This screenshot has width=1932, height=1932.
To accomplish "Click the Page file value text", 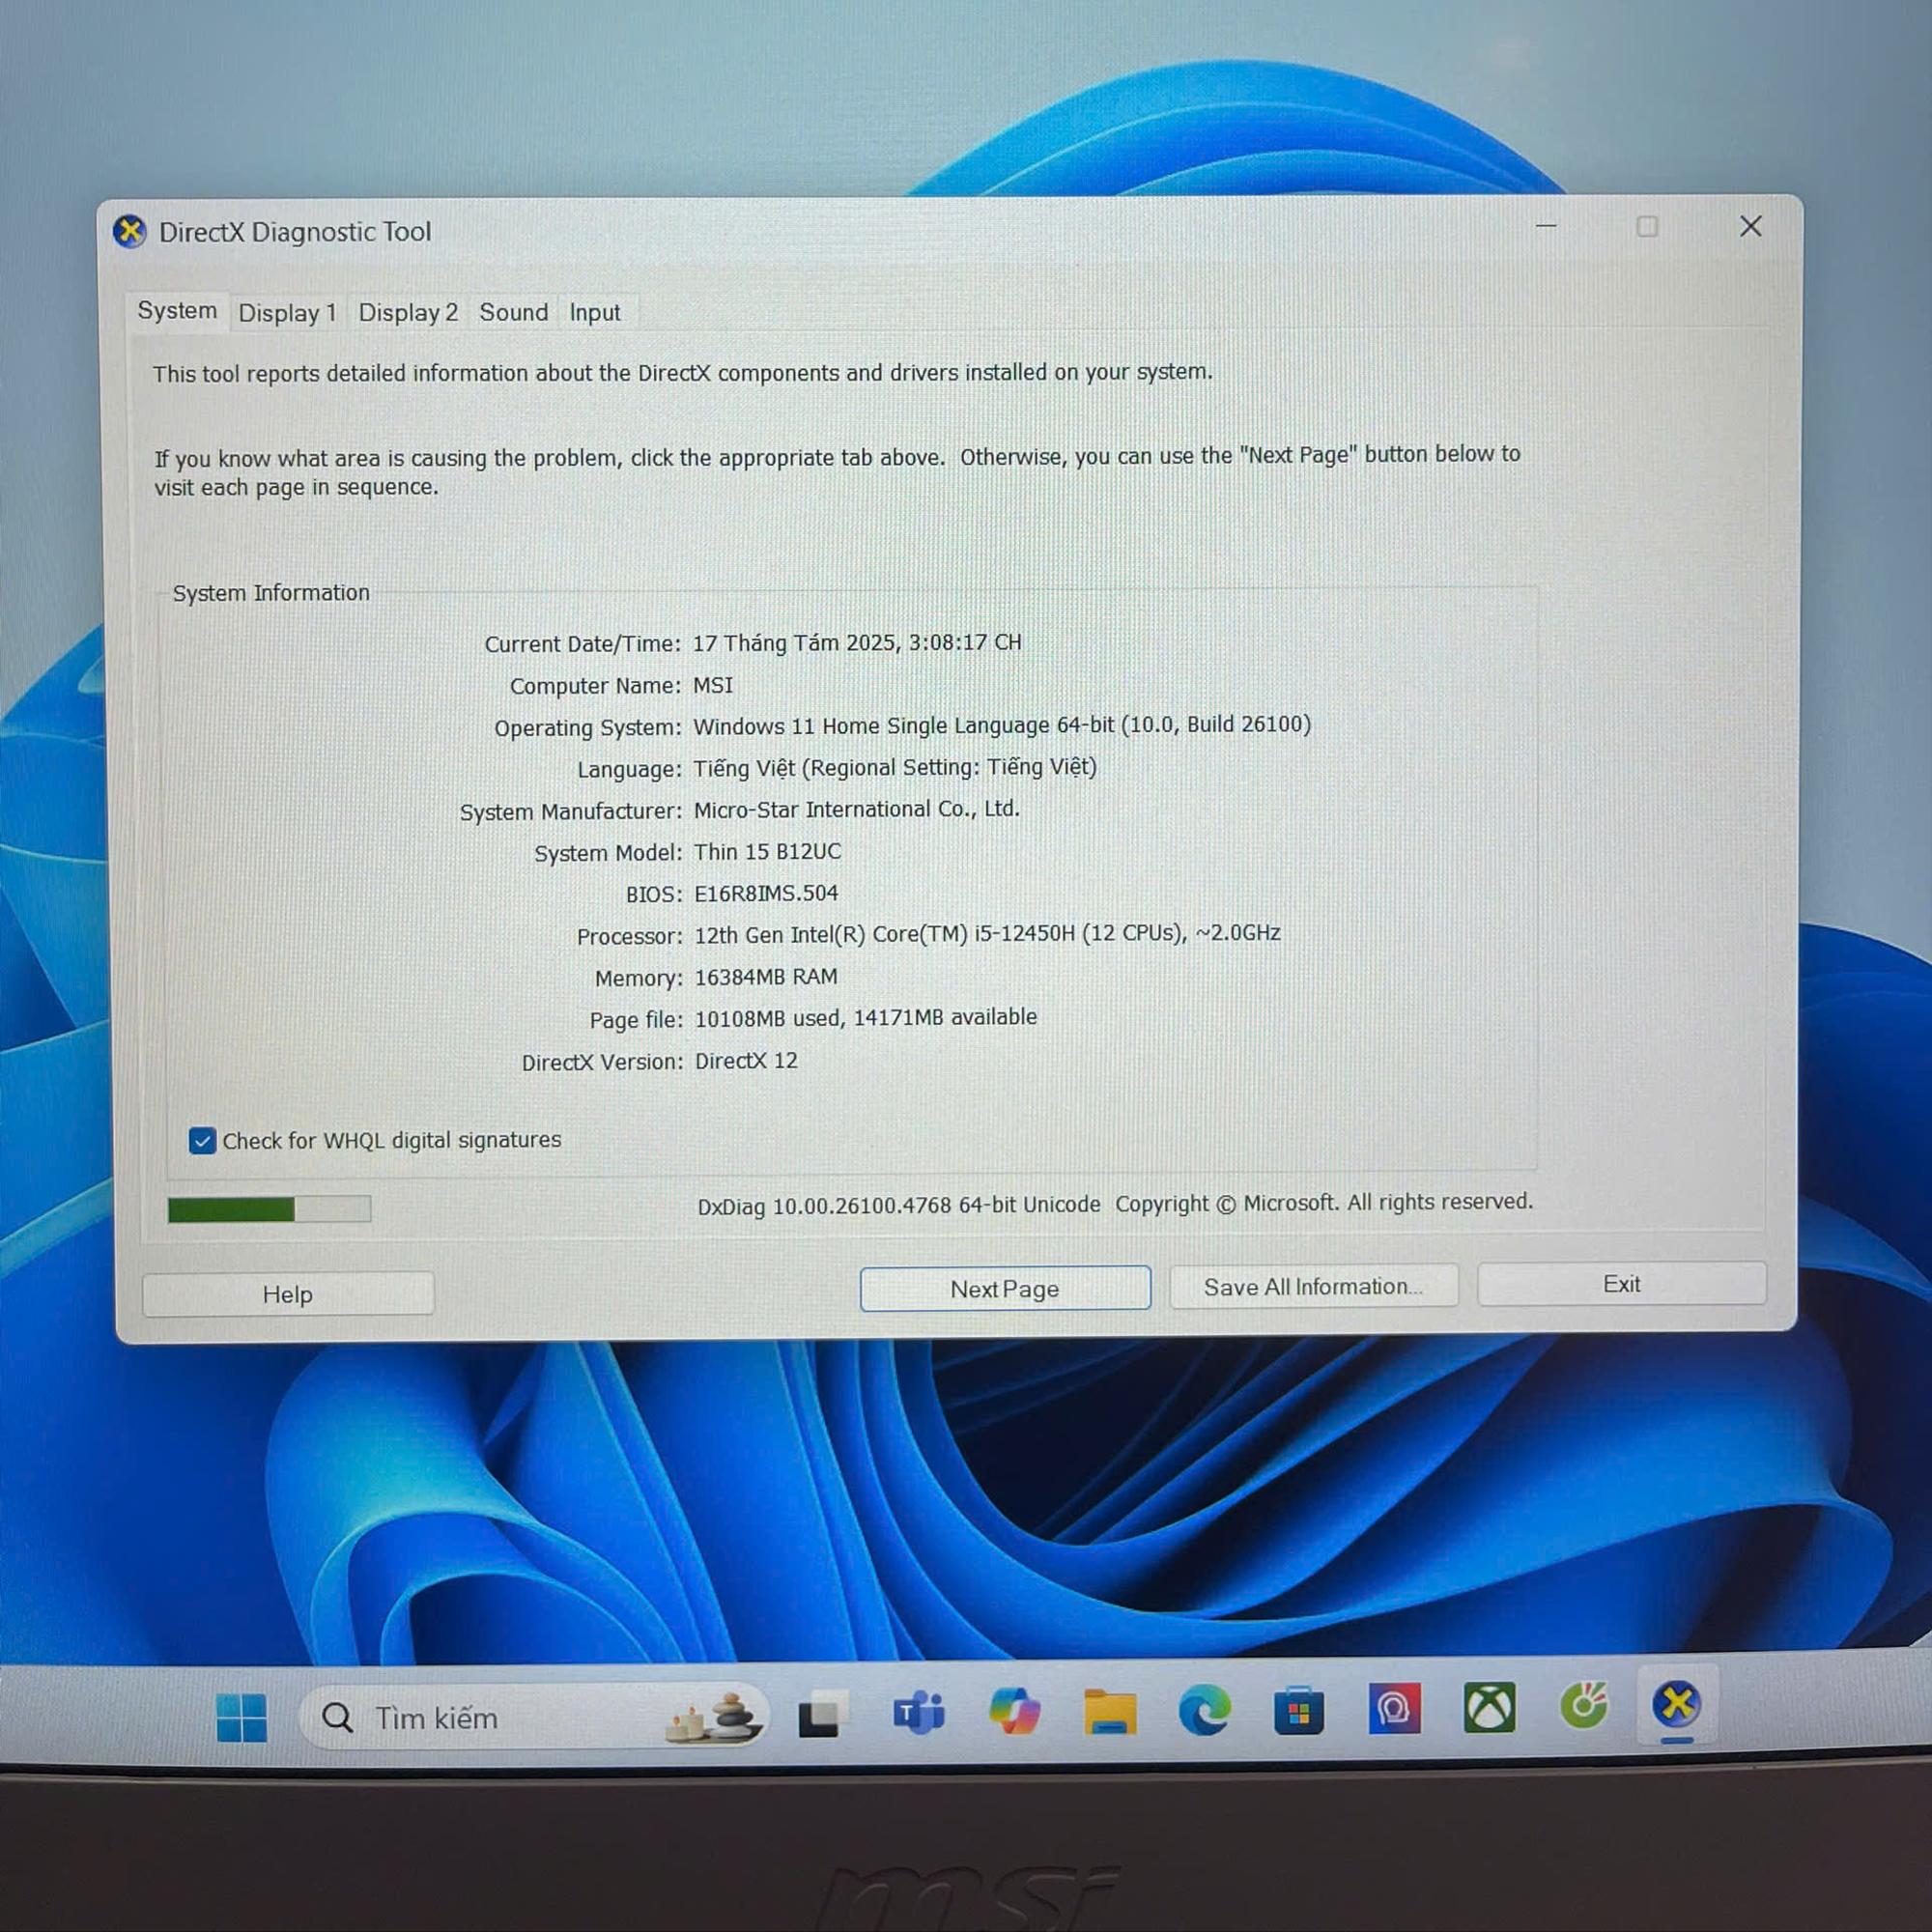I will click(866, 1018).
